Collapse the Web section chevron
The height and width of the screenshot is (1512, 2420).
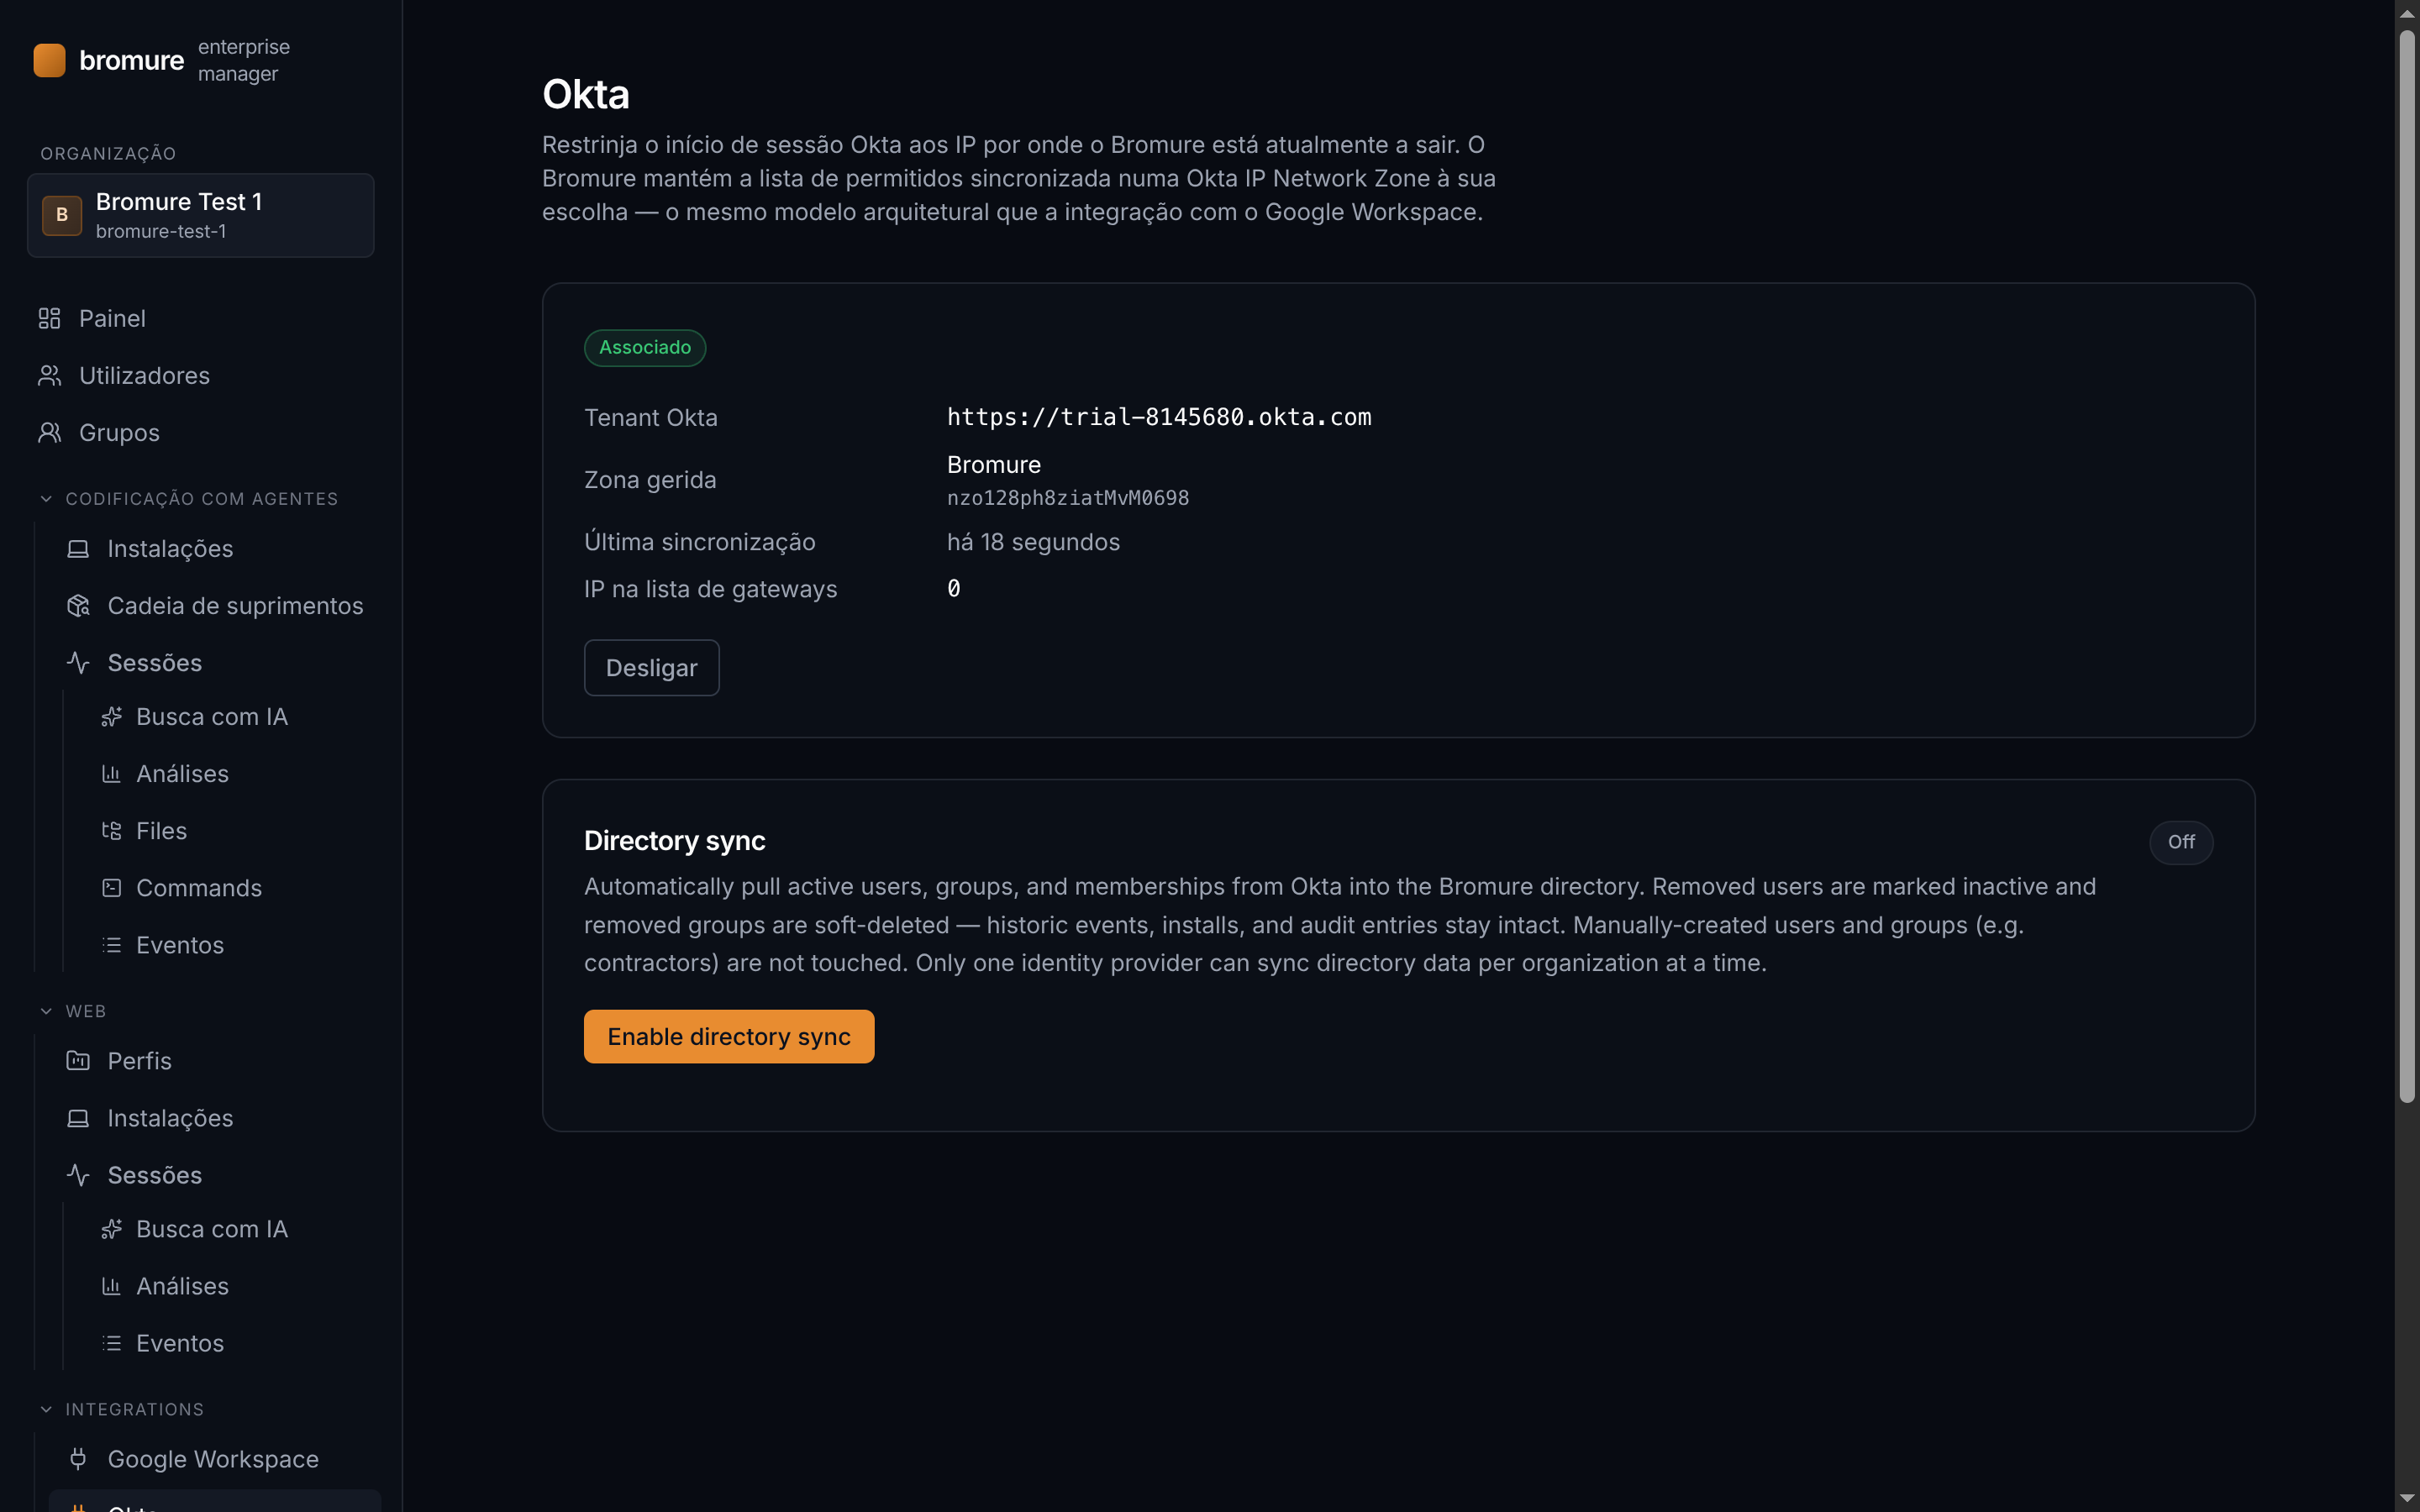point(46,1011)
